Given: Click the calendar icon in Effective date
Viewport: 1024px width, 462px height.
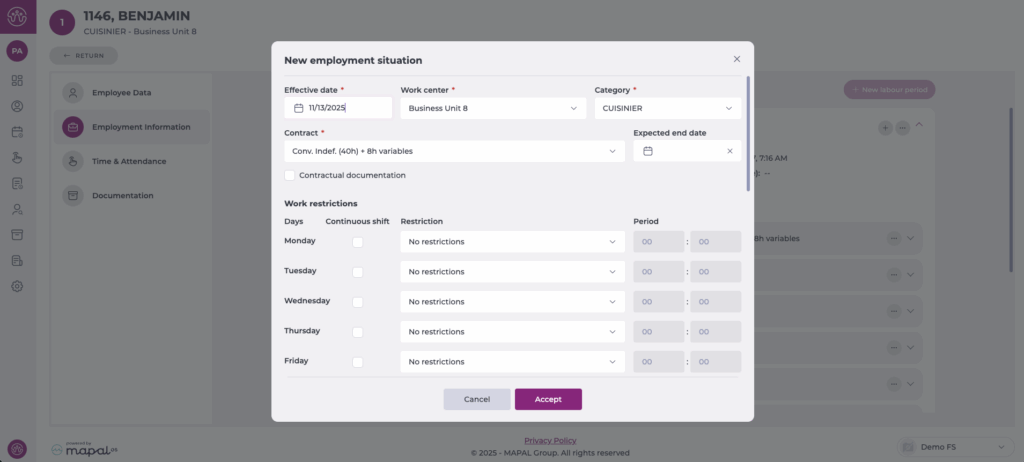Looking at the screenshot, I should pos(298,108).
